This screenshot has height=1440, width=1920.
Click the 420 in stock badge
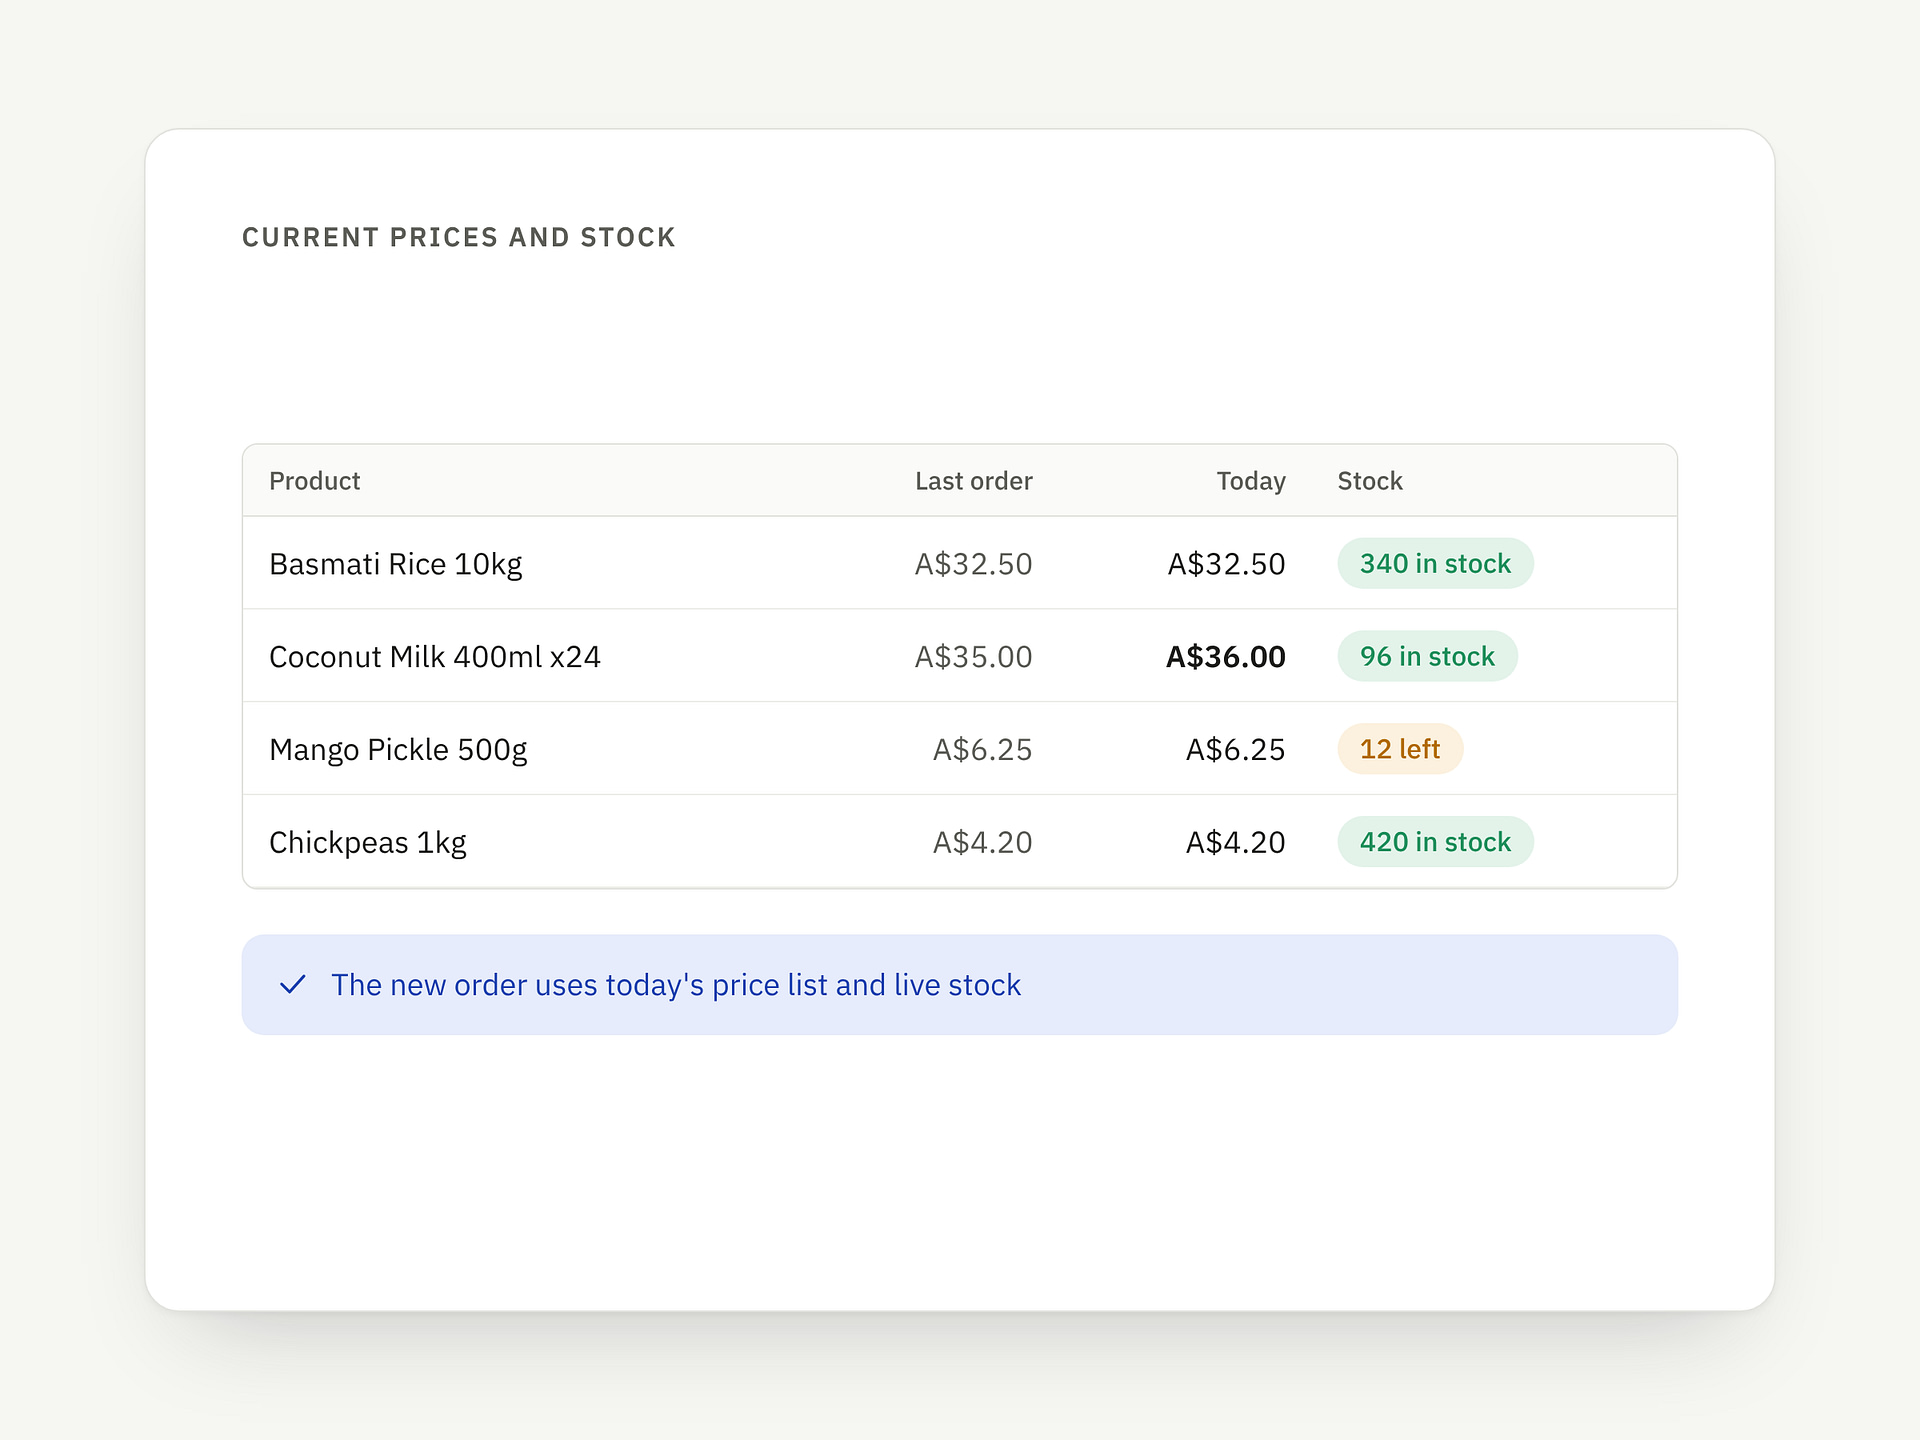coord(1435,842)
